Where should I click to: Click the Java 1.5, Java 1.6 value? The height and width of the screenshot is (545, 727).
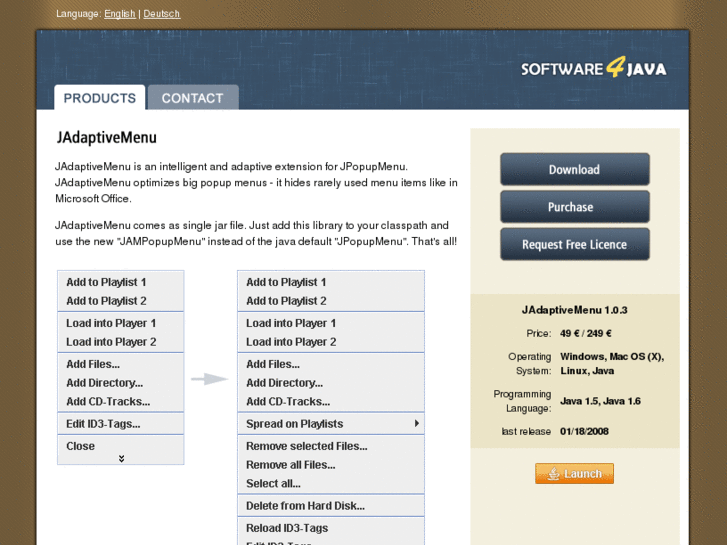pos(600,401)
